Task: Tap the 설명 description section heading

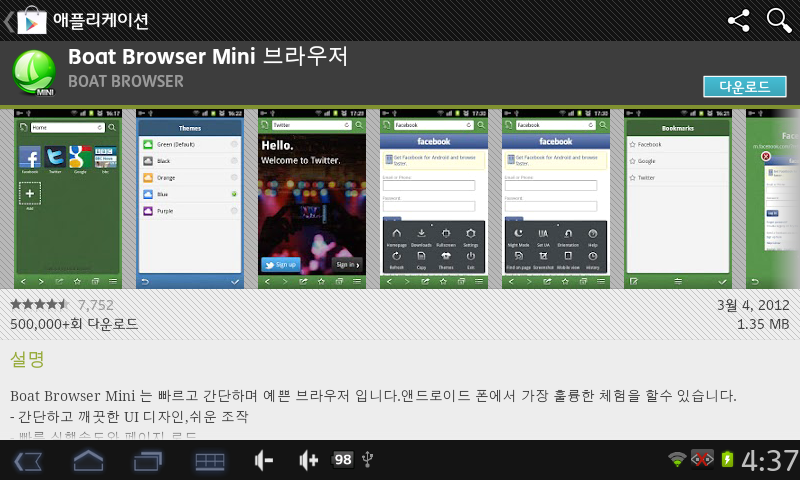Action: click(x=27, y=359)
